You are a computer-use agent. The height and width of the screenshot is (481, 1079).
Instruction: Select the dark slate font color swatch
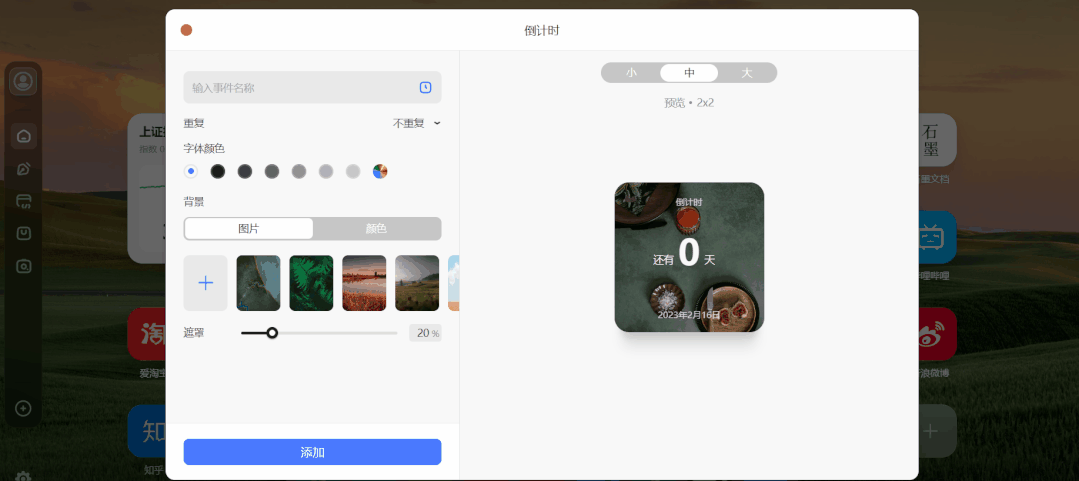(x=245, y=171)
